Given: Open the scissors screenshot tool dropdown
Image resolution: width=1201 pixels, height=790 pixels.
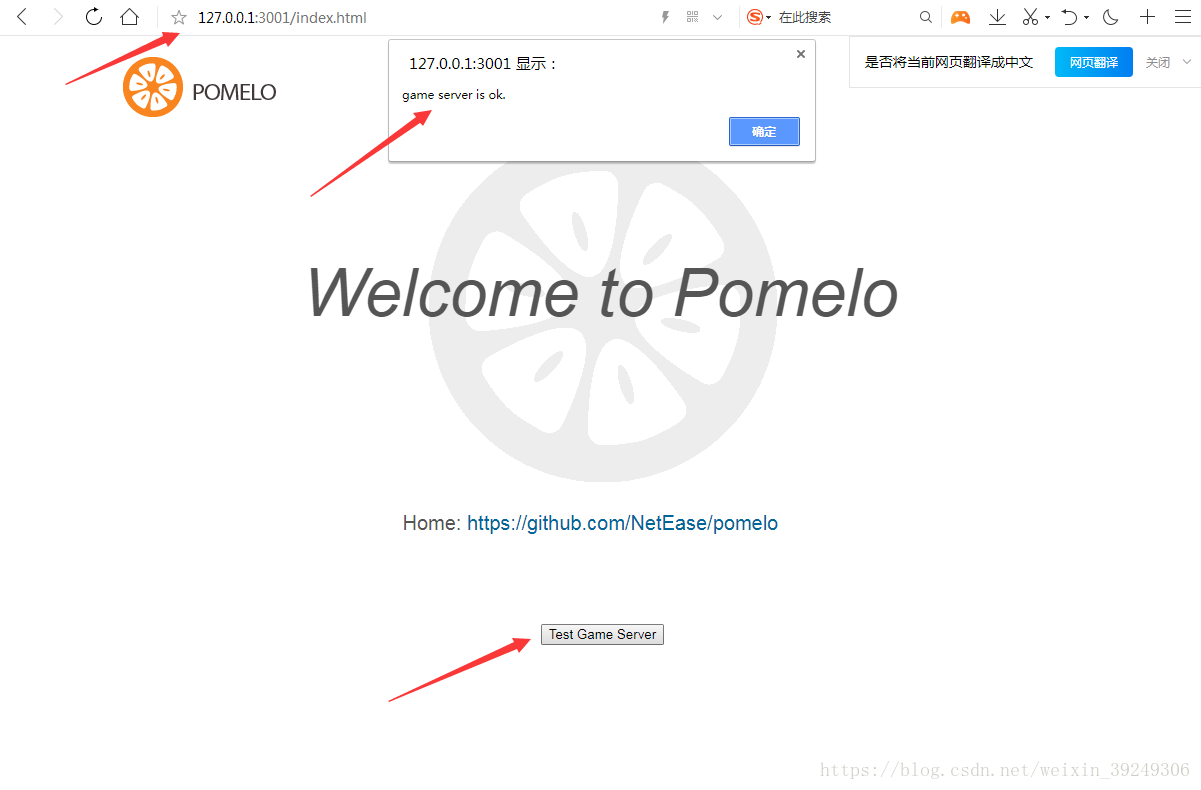Looking at the screenshot, I should [x=1047, y=18].
